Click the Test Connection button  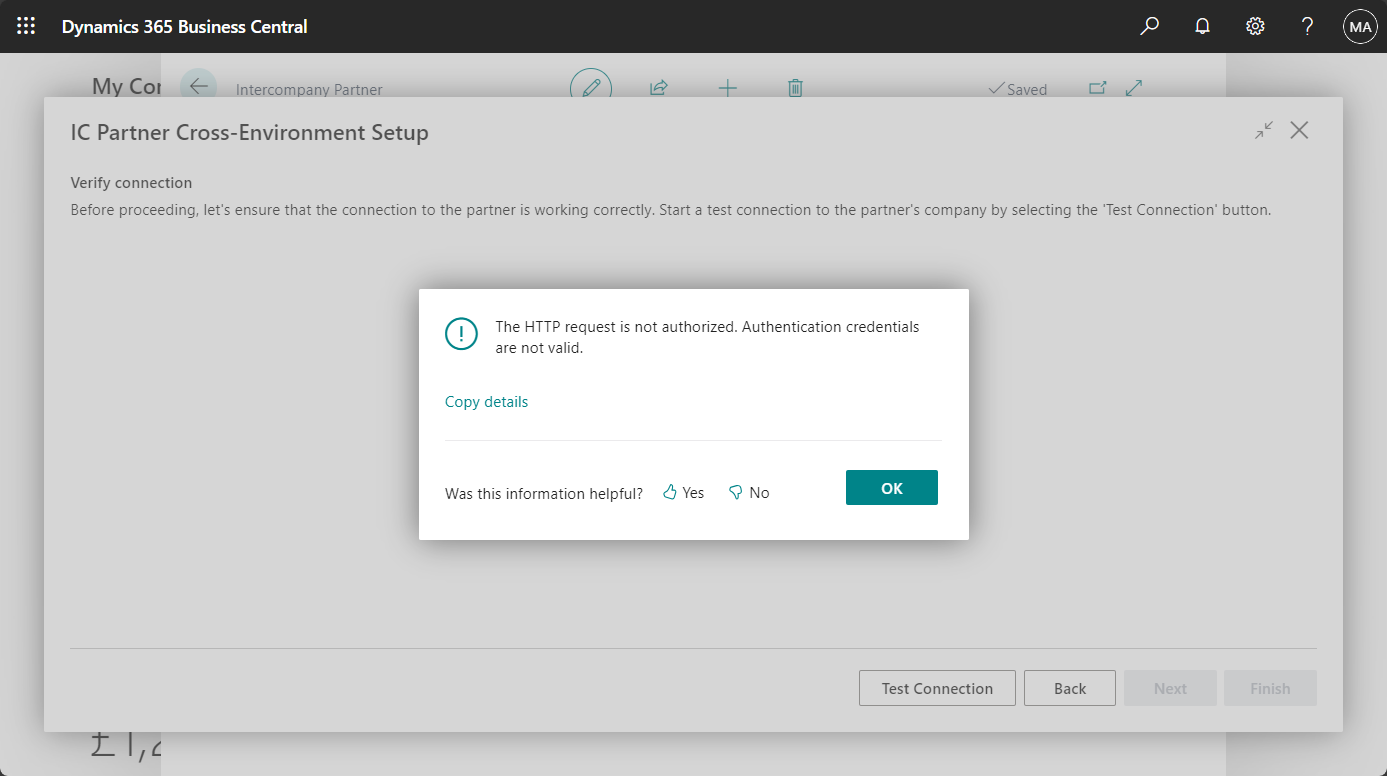[937, 688]
